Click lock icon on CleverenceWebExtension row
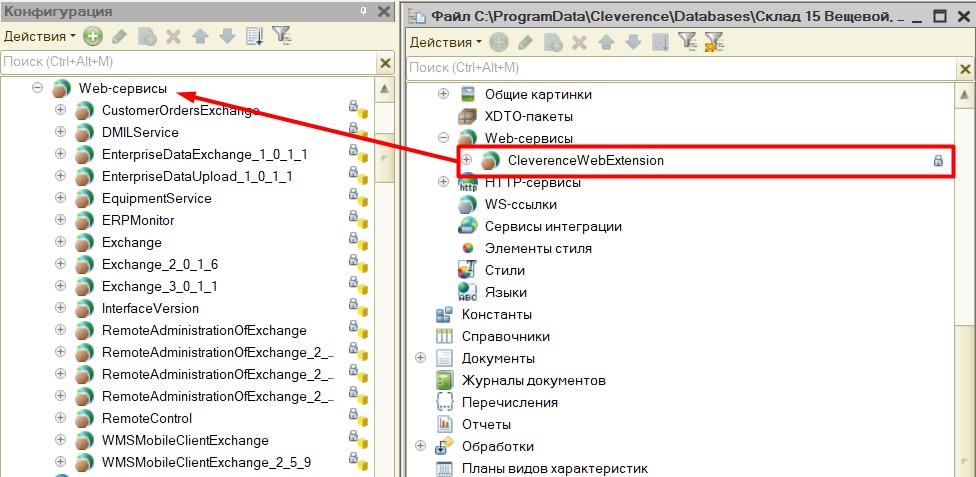976x477 pixels. [937, 161]
